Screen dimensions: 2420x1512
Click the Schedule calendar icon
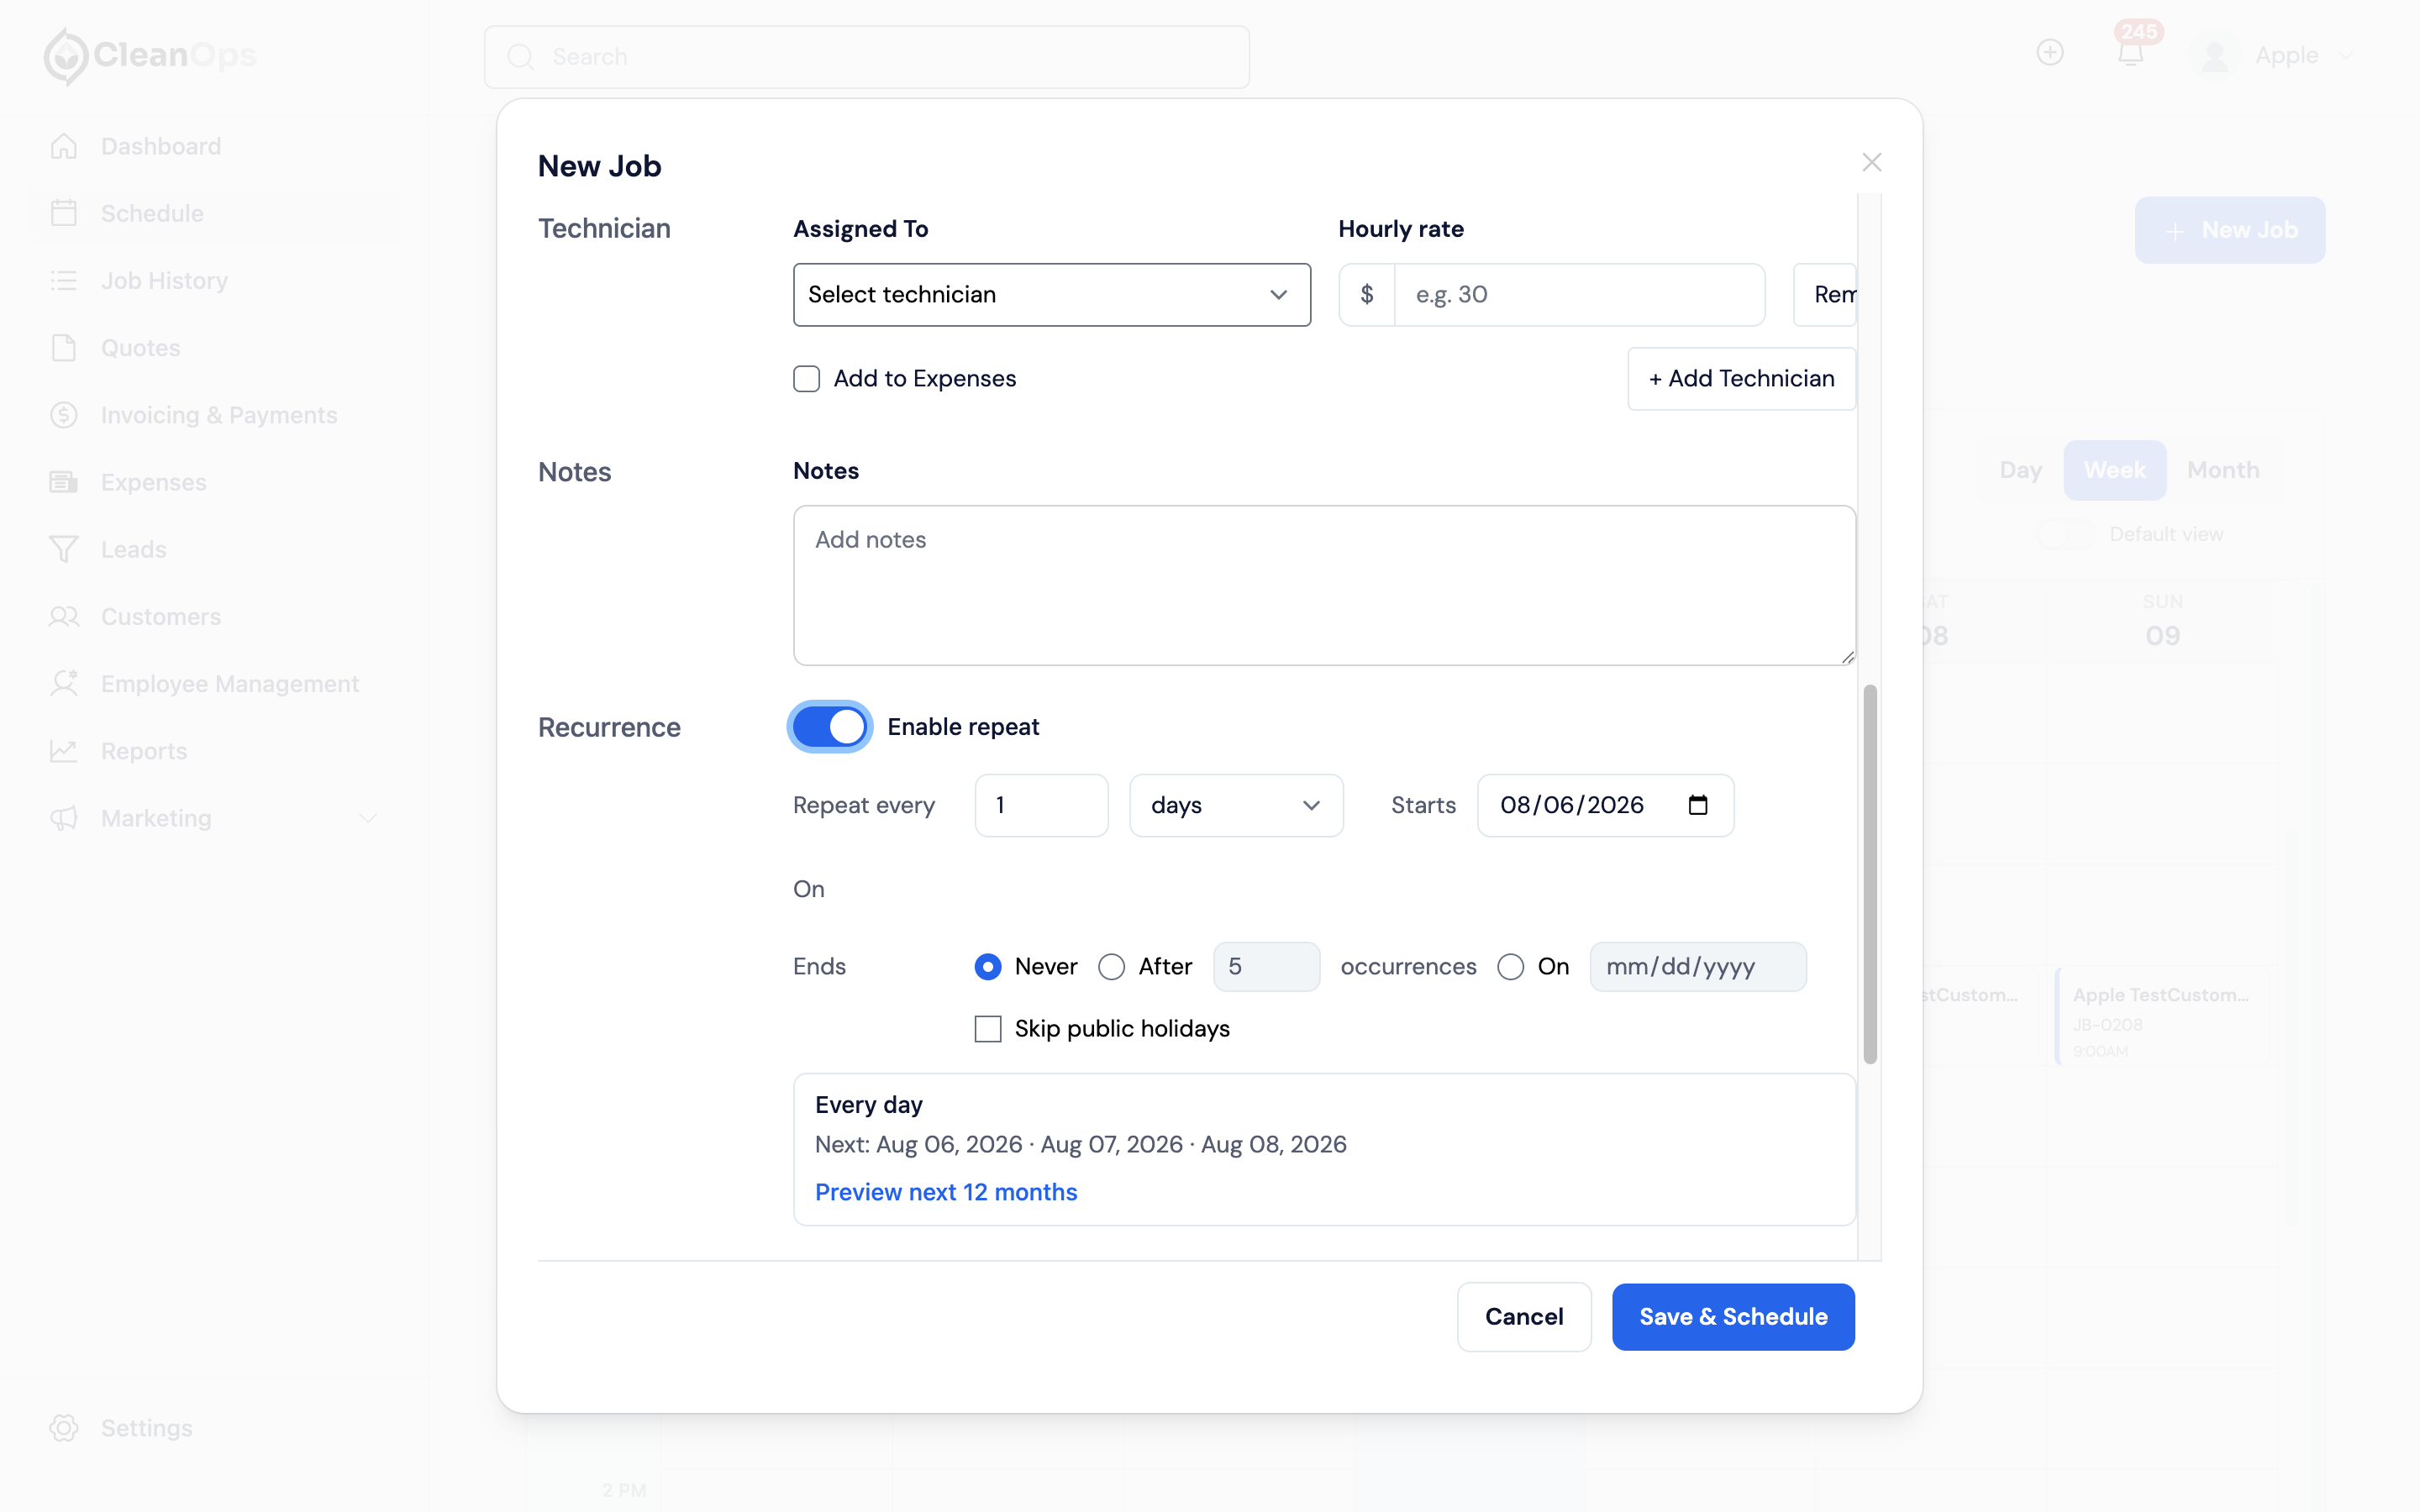point(64,213)
